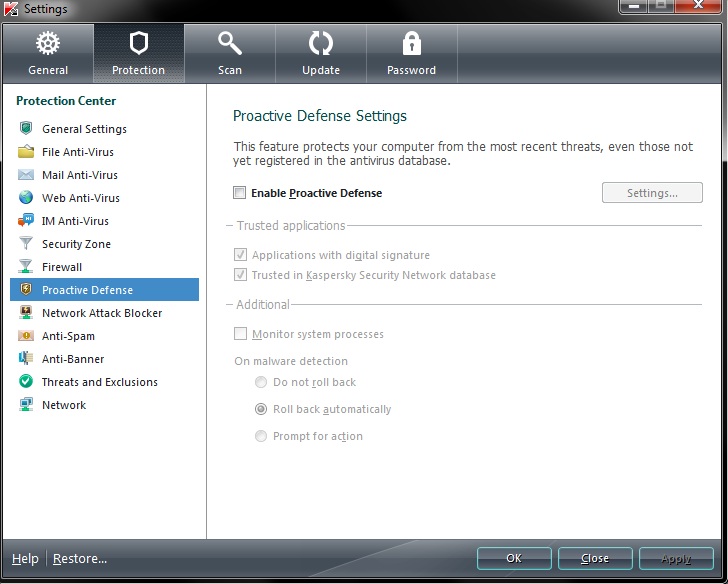Switch to the Scan tab
The image size is (728, 584).
(230, 52)
